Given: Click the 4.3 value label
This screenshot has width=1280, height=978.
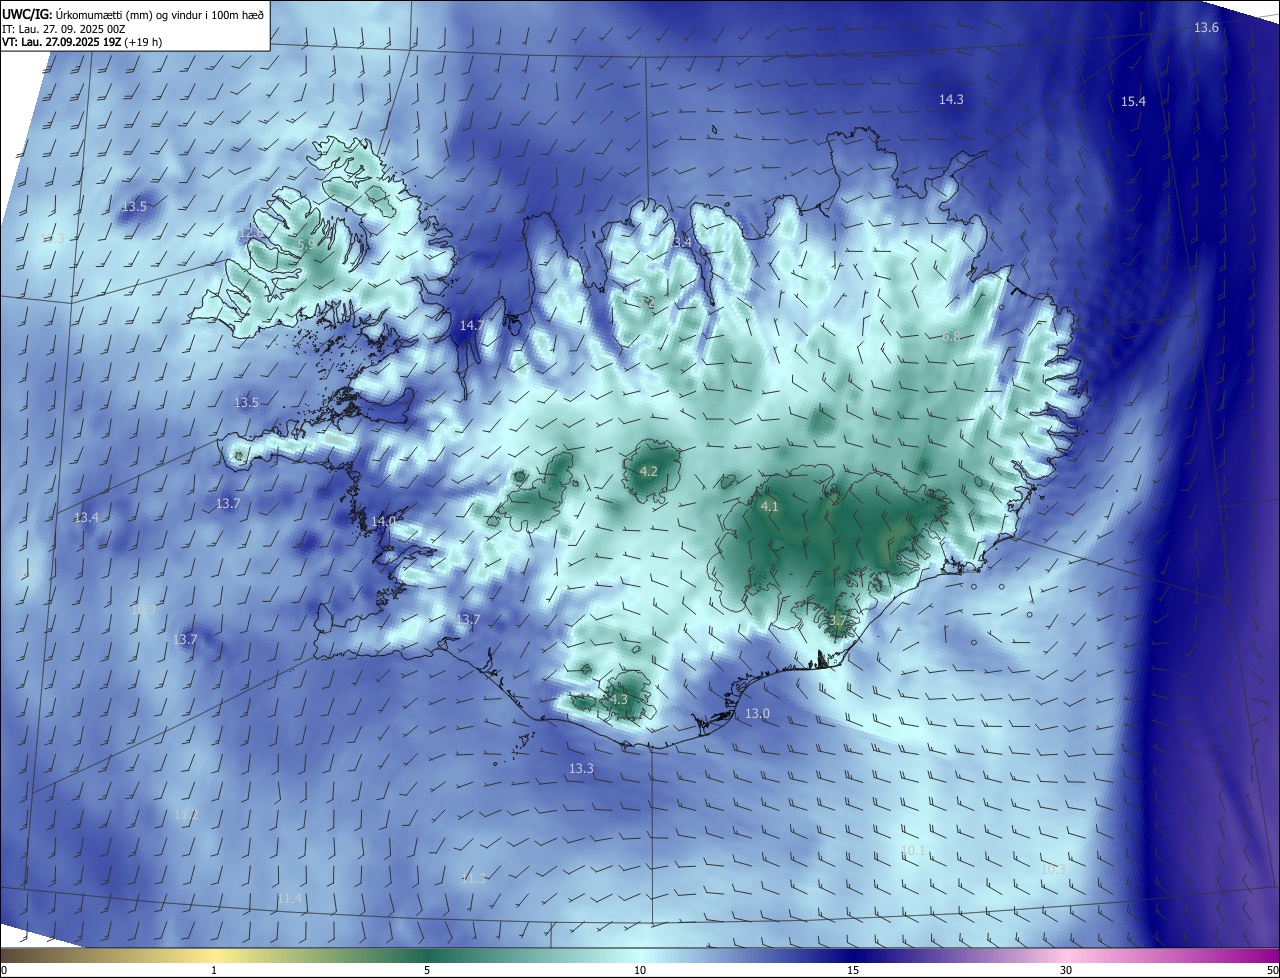Looking at the screenshot, I should [618, 700].
